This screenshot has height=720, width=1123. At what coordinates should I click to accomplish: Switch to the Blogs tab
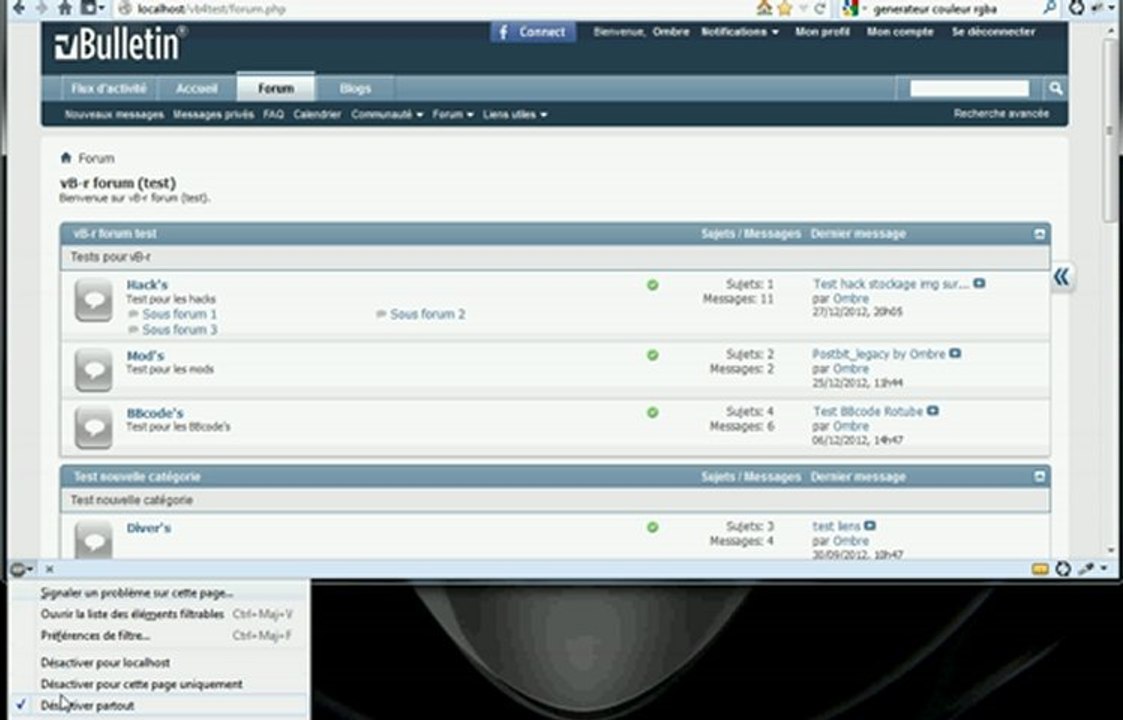355,89
